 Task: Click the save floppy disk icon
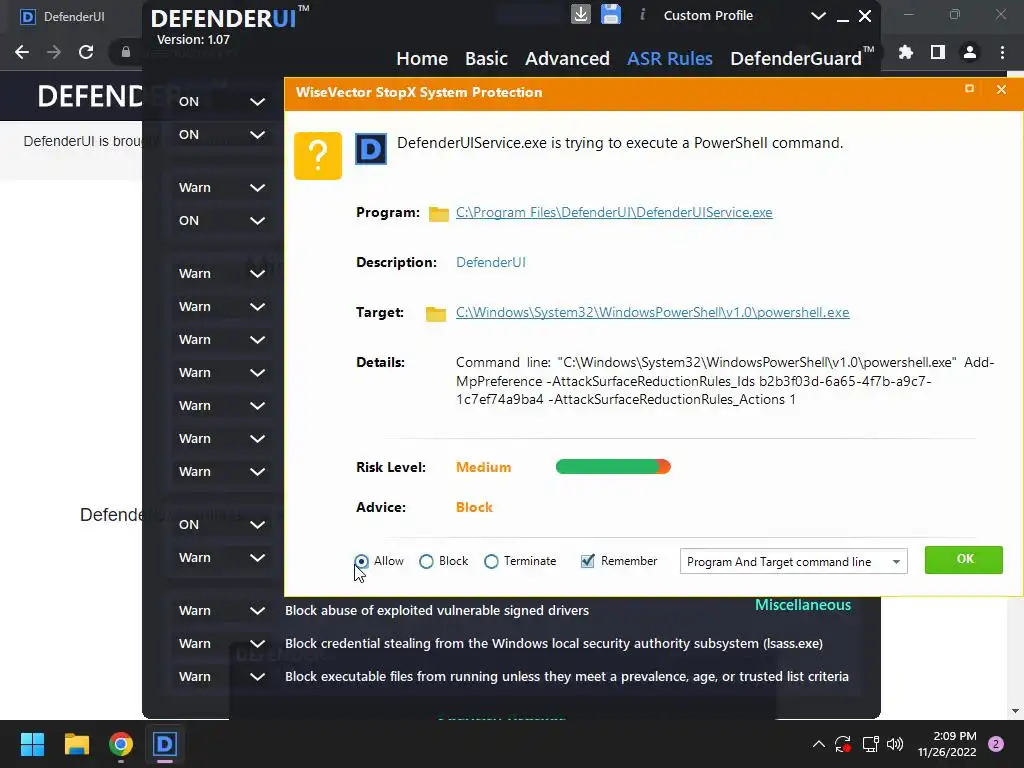pyautogui.click(x=611, y=14)
